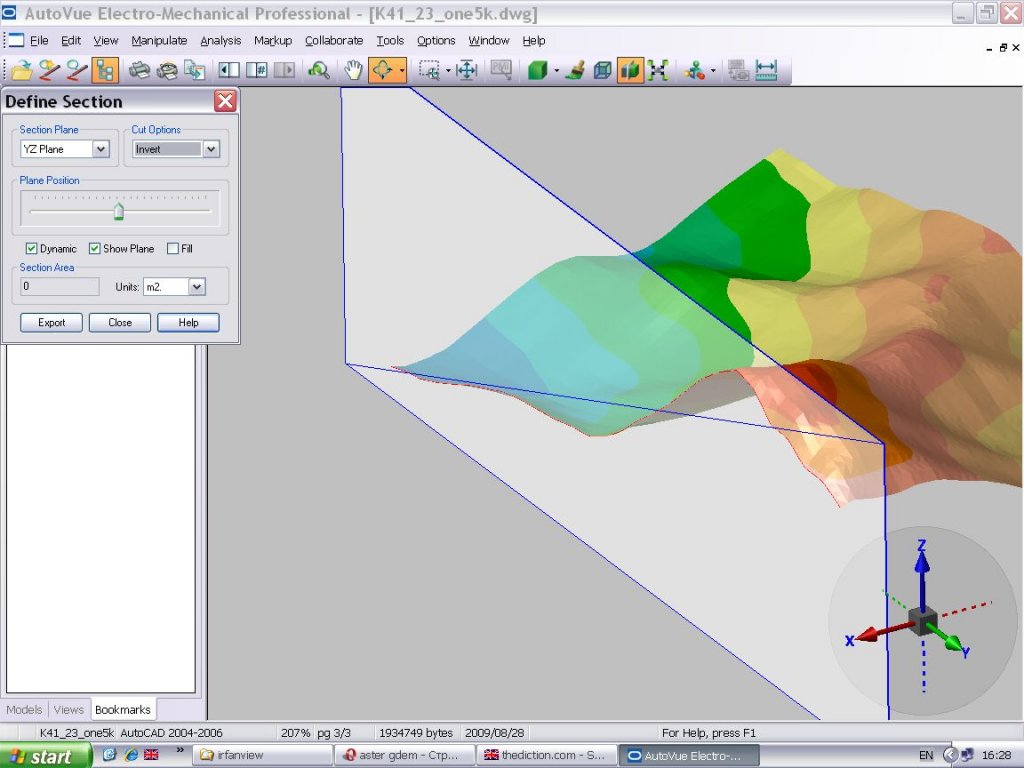Switch to the Models tab
The image size is (1024, 768).
(24, 710)
